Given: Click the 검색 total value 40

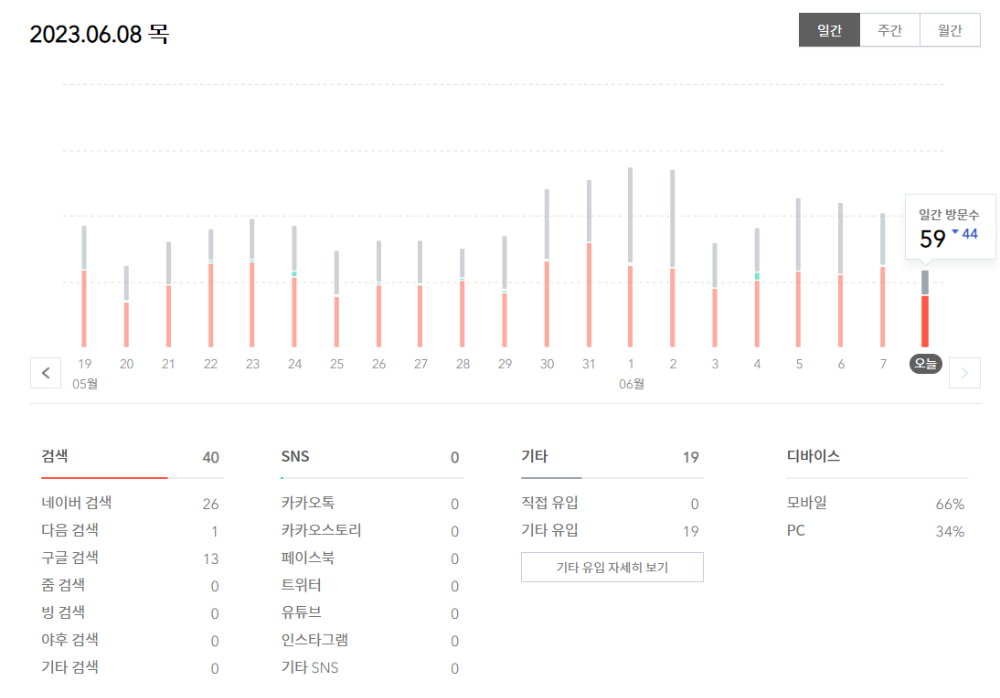Looking at the screenshot, I should pyautogui.click(x=210, y=457).
